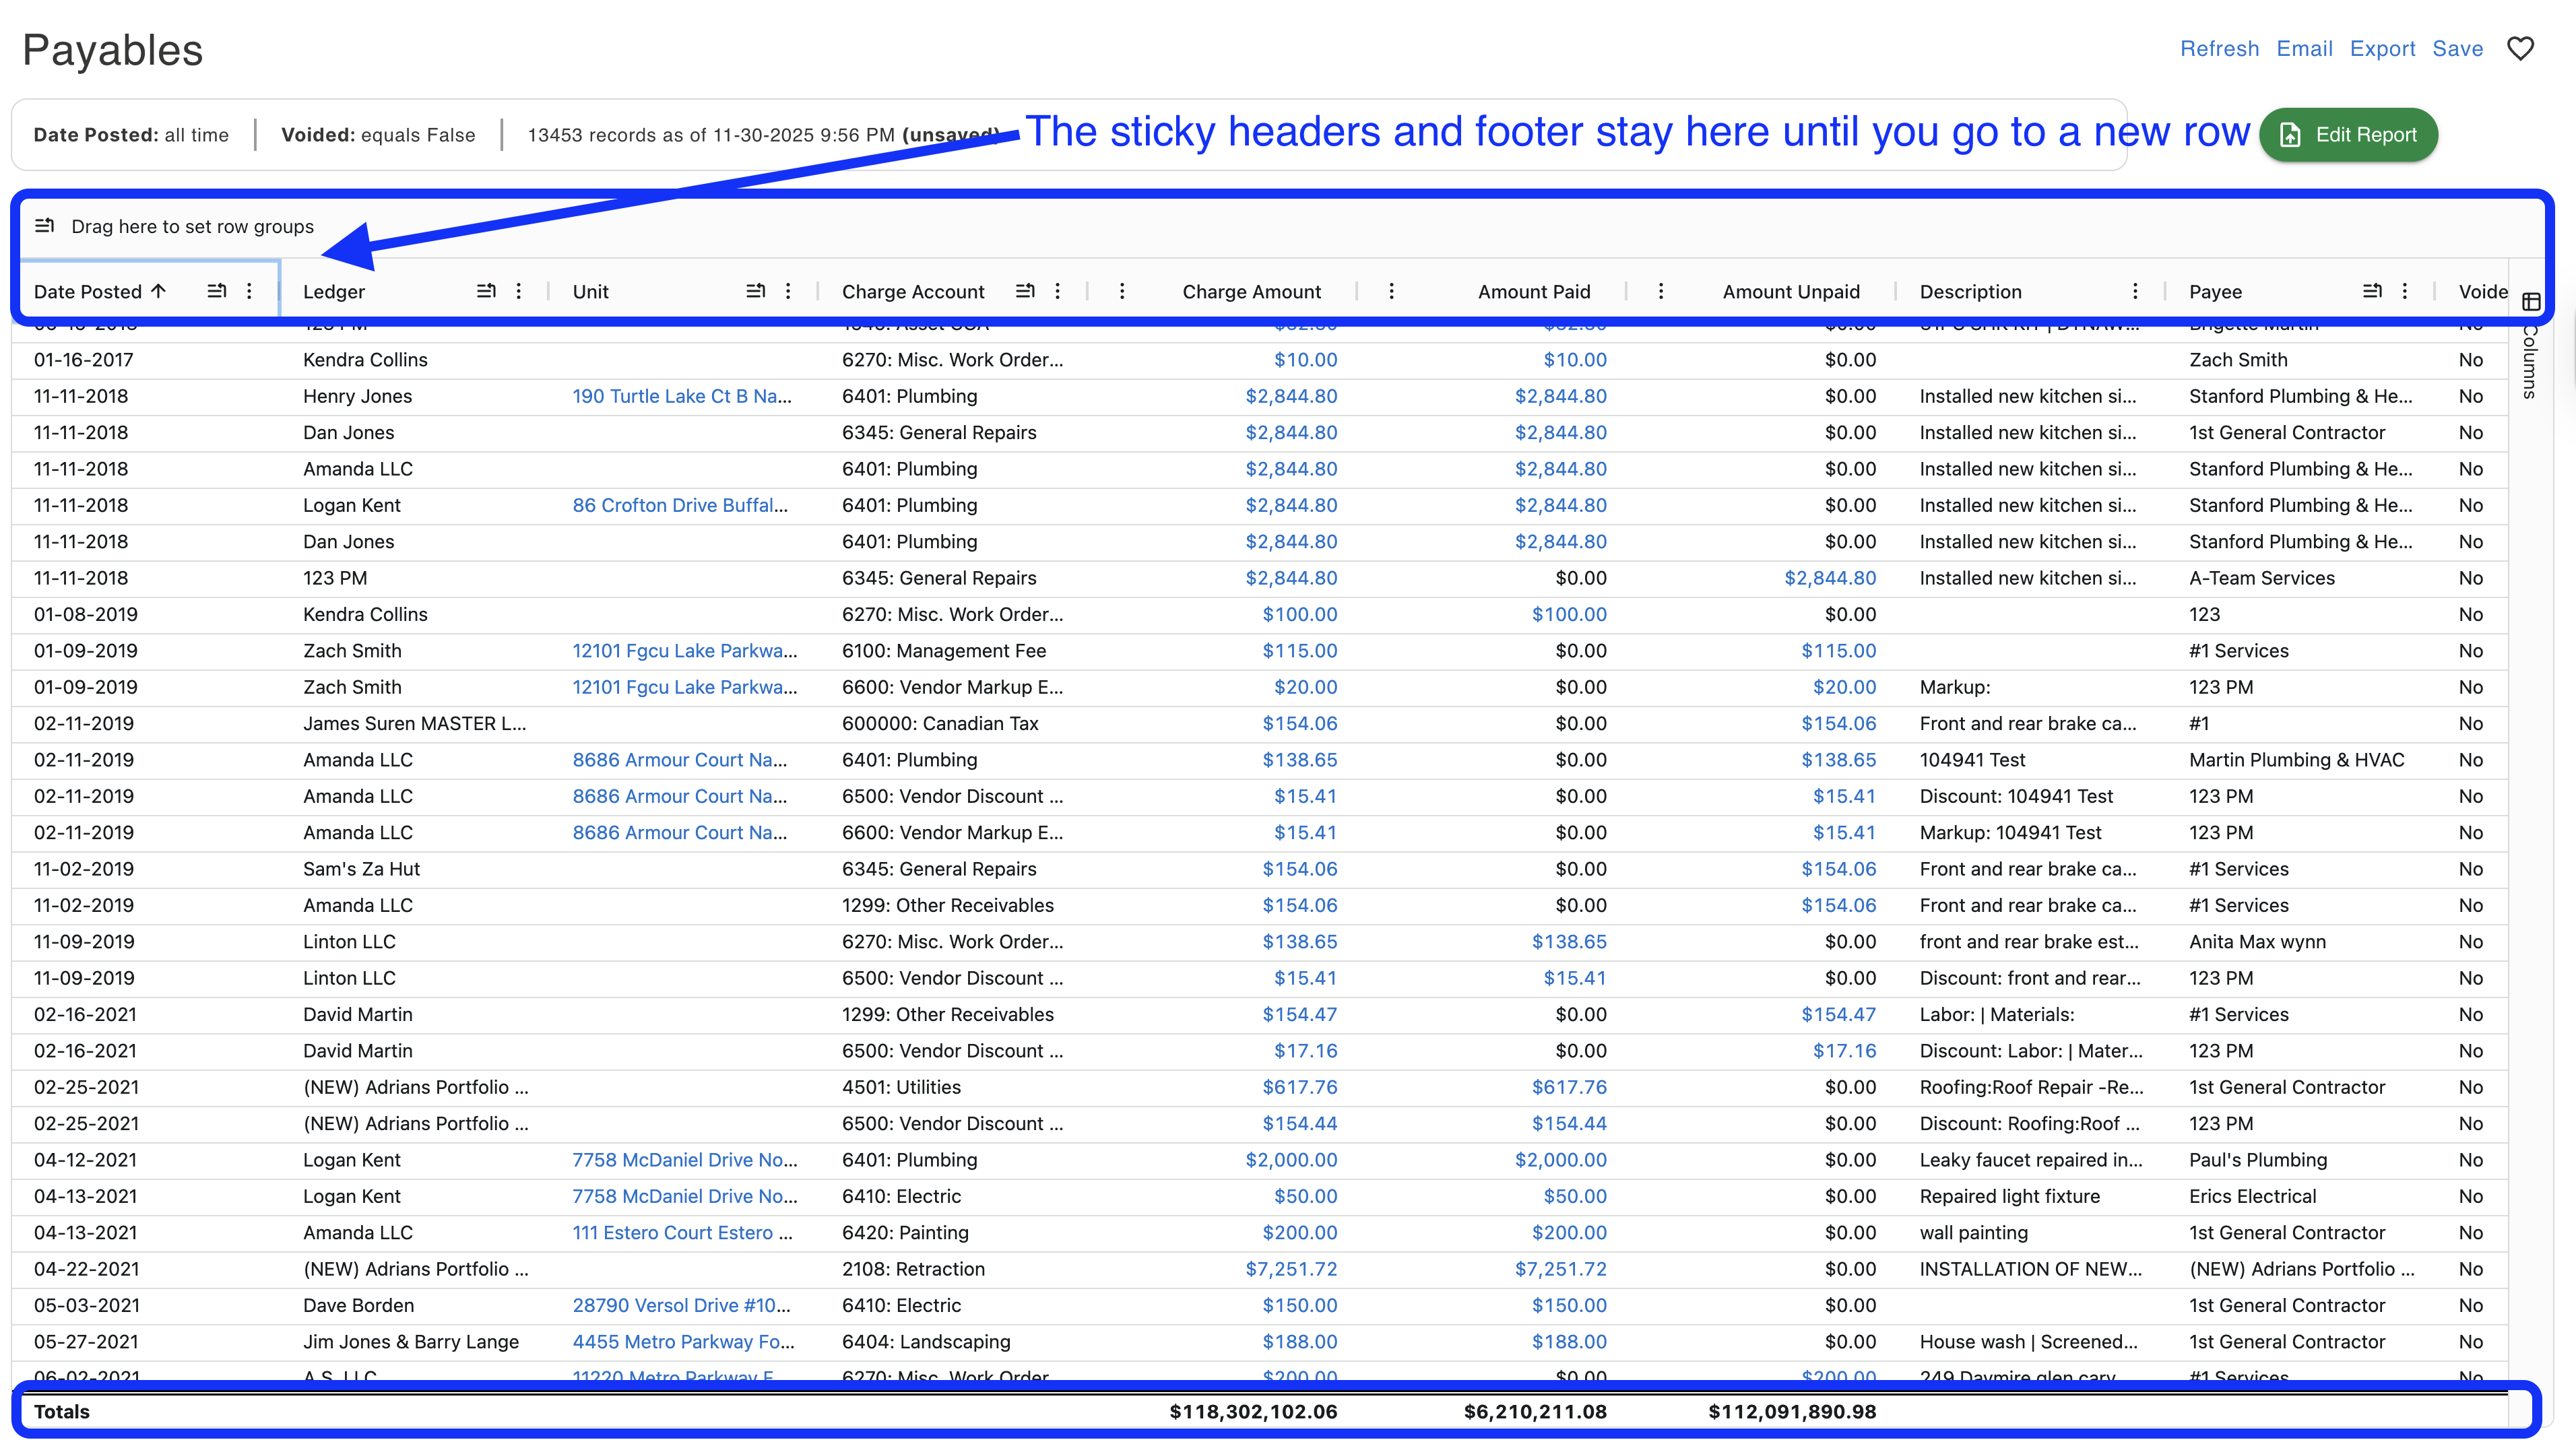Click the Payee column row-group icon
The height and width of the screenshot is (1444, 2576).
[x=2372, y=291]
